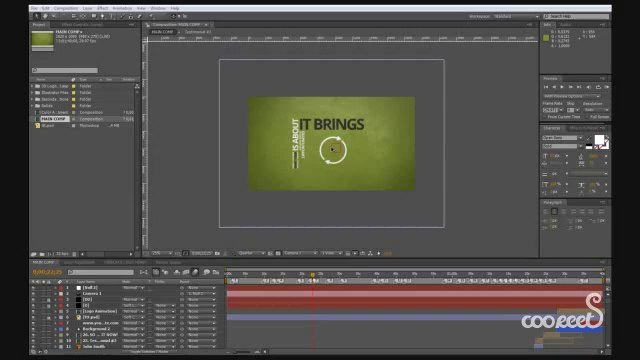Click the white fill color swatch
The image size is (640, 360).
(x=599, y=140)
